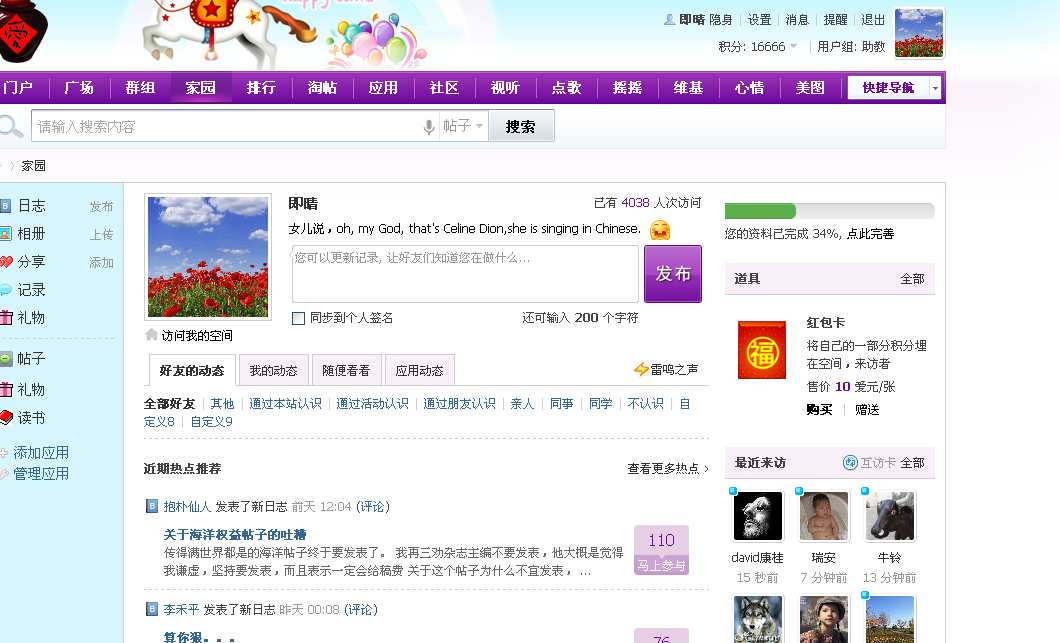The height and width of the screenshot is (643, 1060).
Task: Open 读书 reading book icon in sidebar
Action: pyautogui.click(x=5, y=418)
